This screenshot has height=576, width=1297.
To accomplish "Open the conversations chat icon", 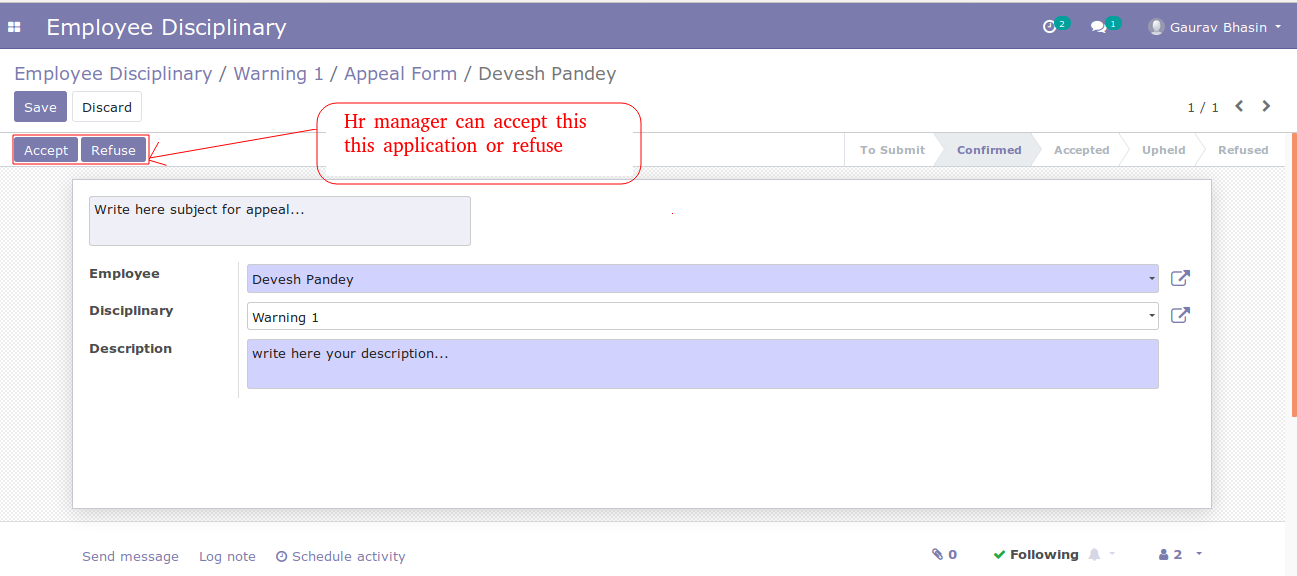I will (1098, 27).
